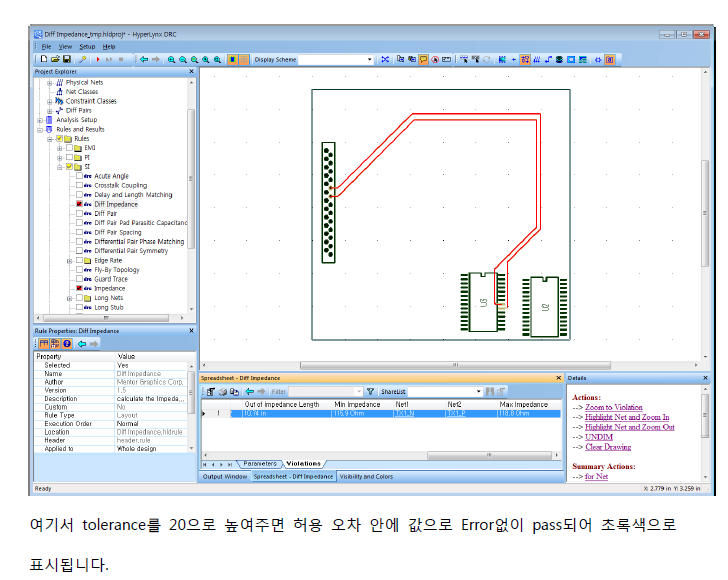Switch to the Parameters tab
Viewport: 728px width, 580px height.
(260, 464)
